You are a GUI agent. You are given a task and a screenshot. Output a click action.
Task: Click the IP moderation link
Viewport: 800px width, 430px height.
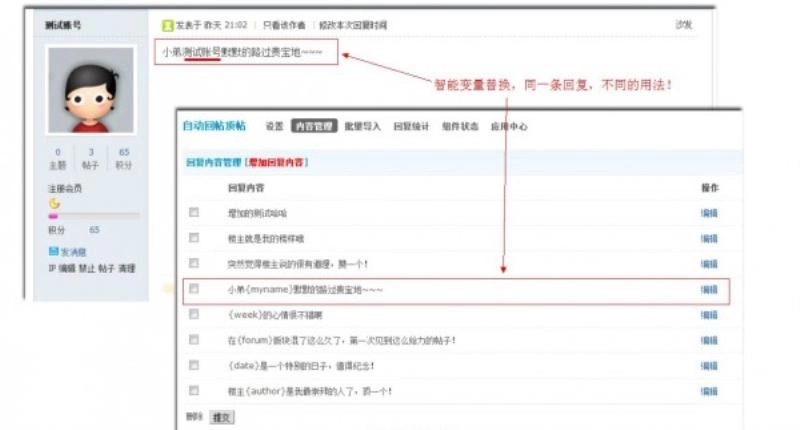(52, 268)
